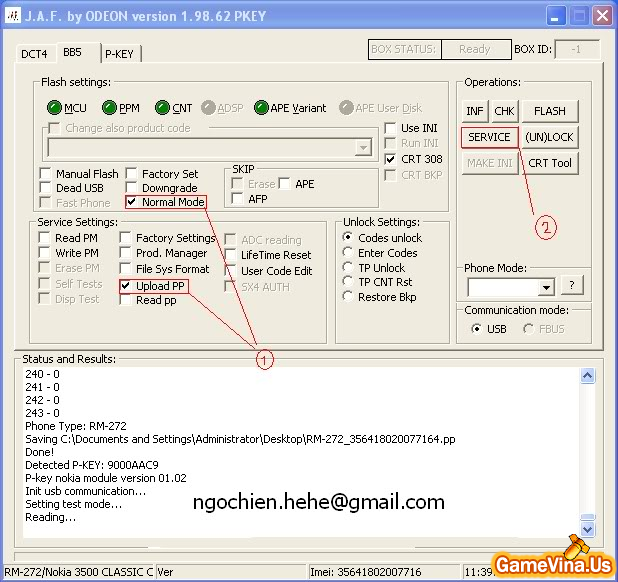
Task: Click the 'Reading...' log line
Action: pos(50,517)
